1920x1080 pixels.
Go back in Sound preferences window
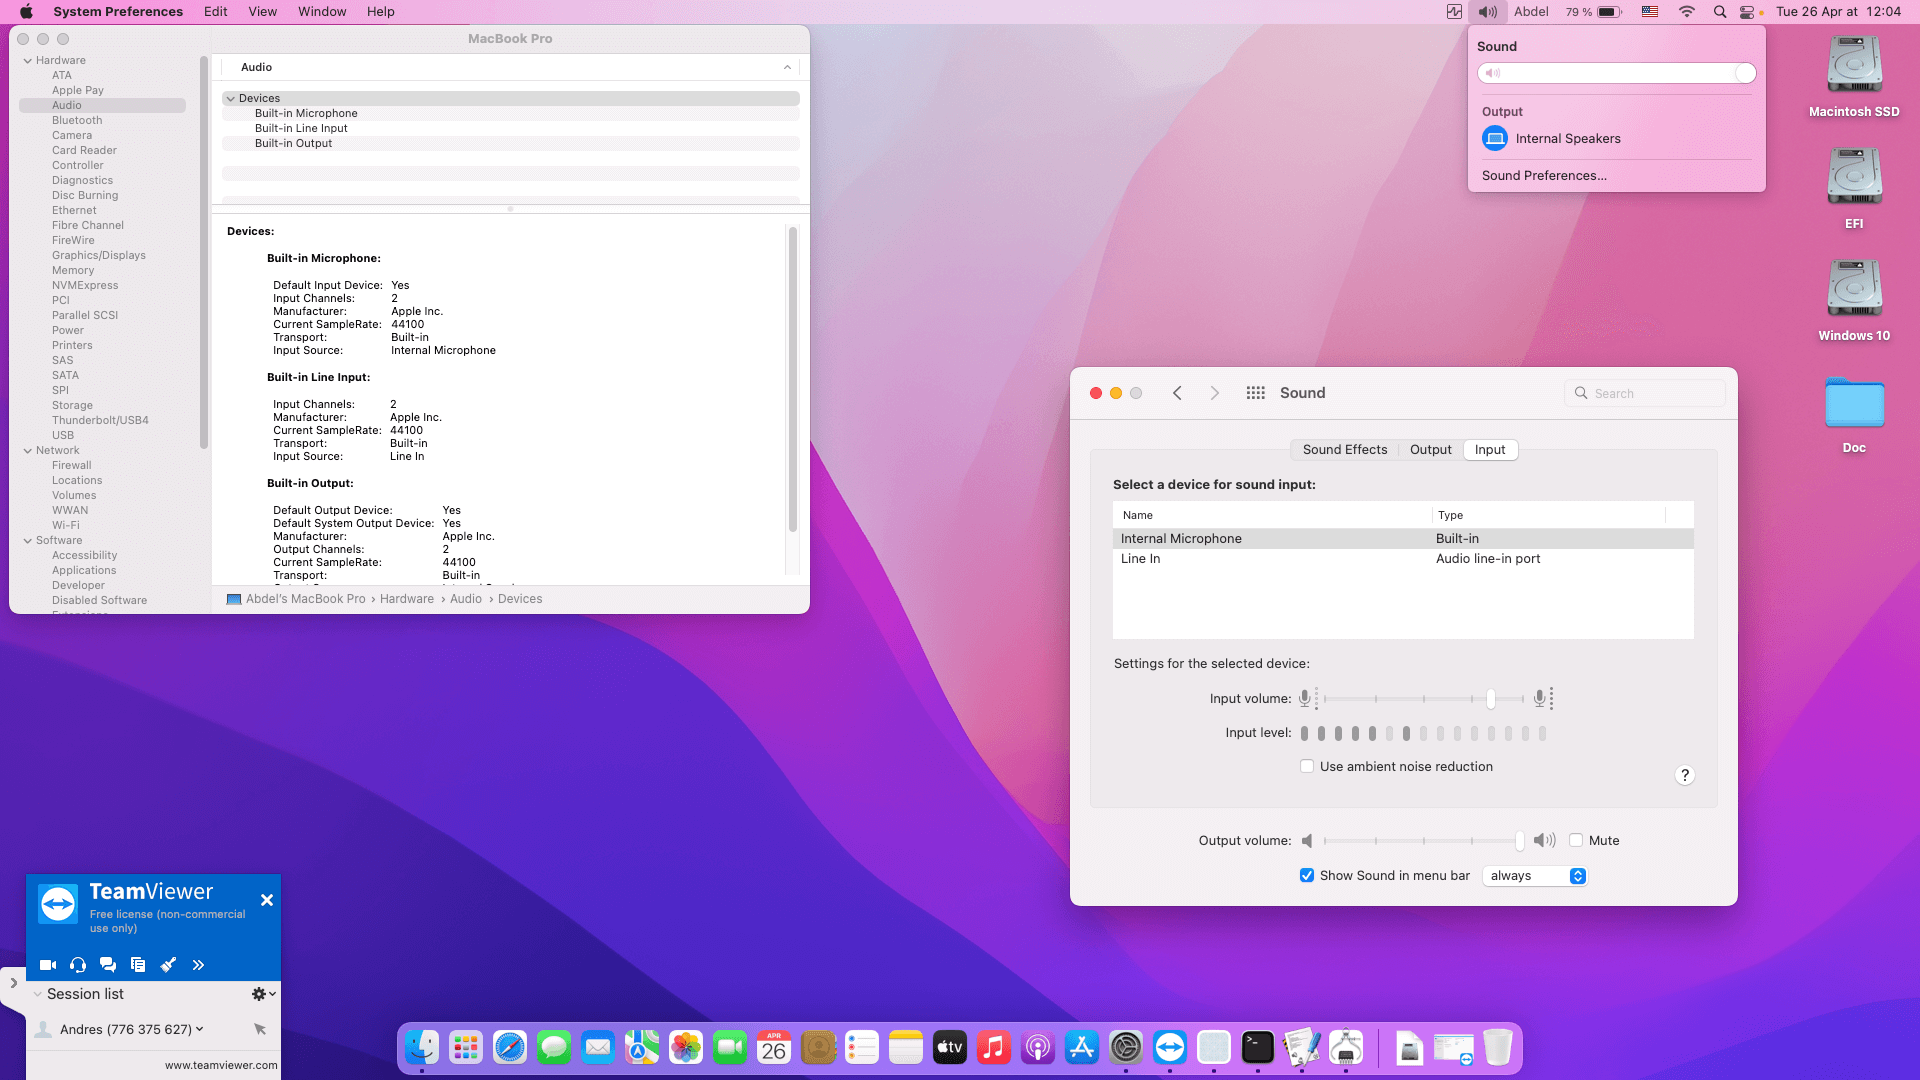click(x=1177, y=393)
